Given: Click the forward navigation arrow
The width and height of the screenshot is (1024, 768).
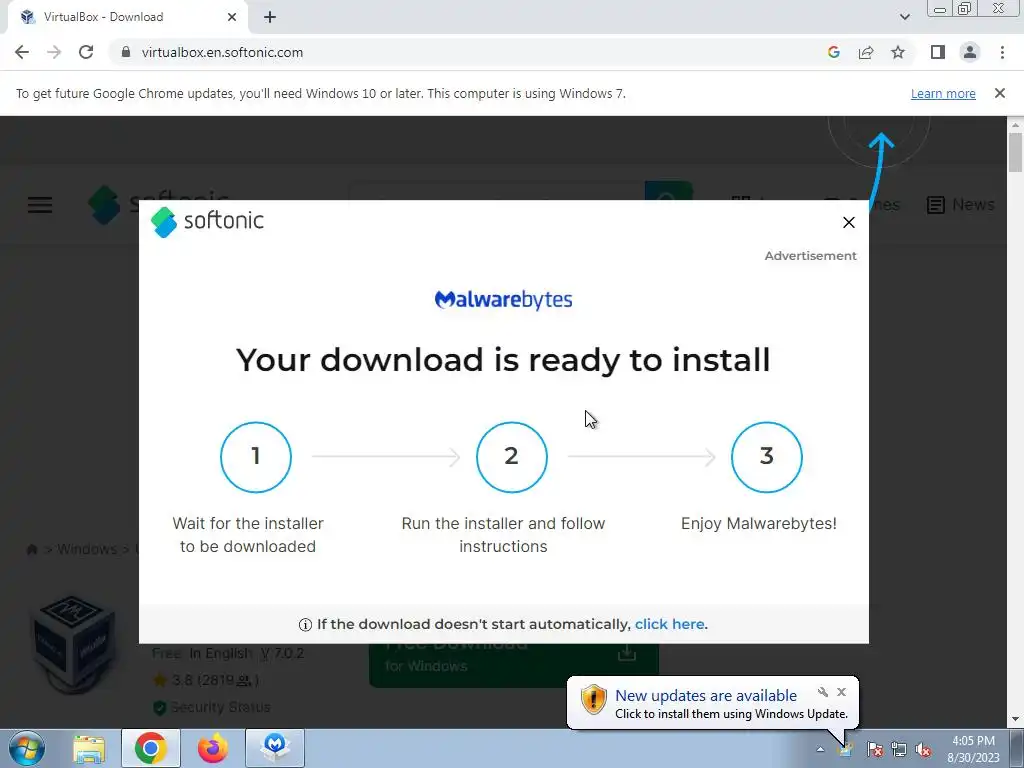Looking at the screenshot, I should 54,52.
